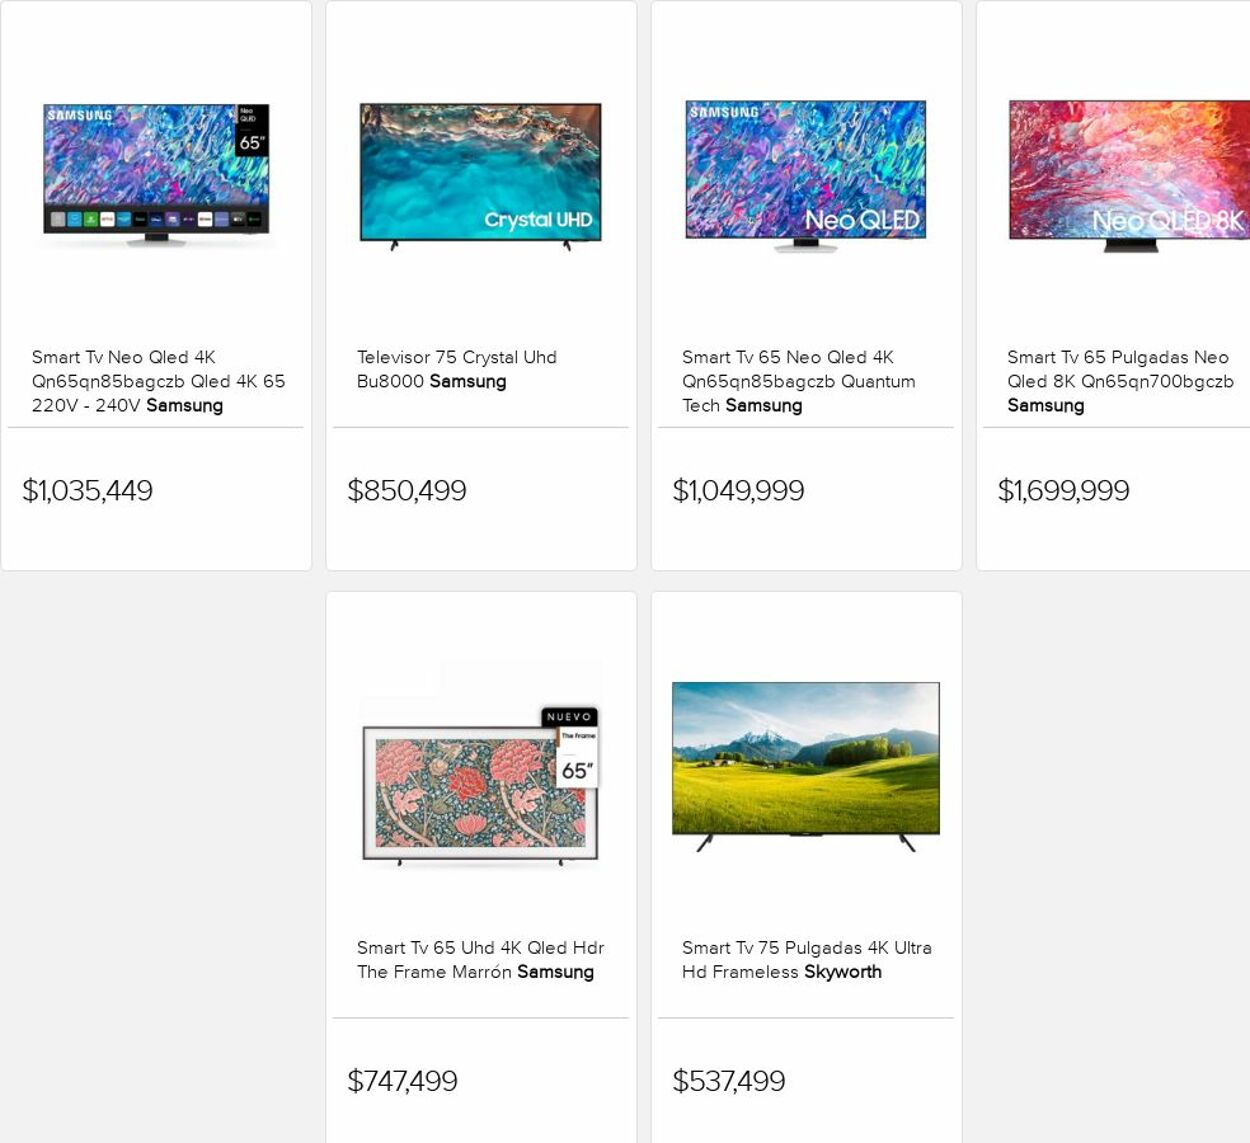View the Skyworth 75-inch Frameless TV image
Screen dimensions: 1250x1143
[806, 766]
